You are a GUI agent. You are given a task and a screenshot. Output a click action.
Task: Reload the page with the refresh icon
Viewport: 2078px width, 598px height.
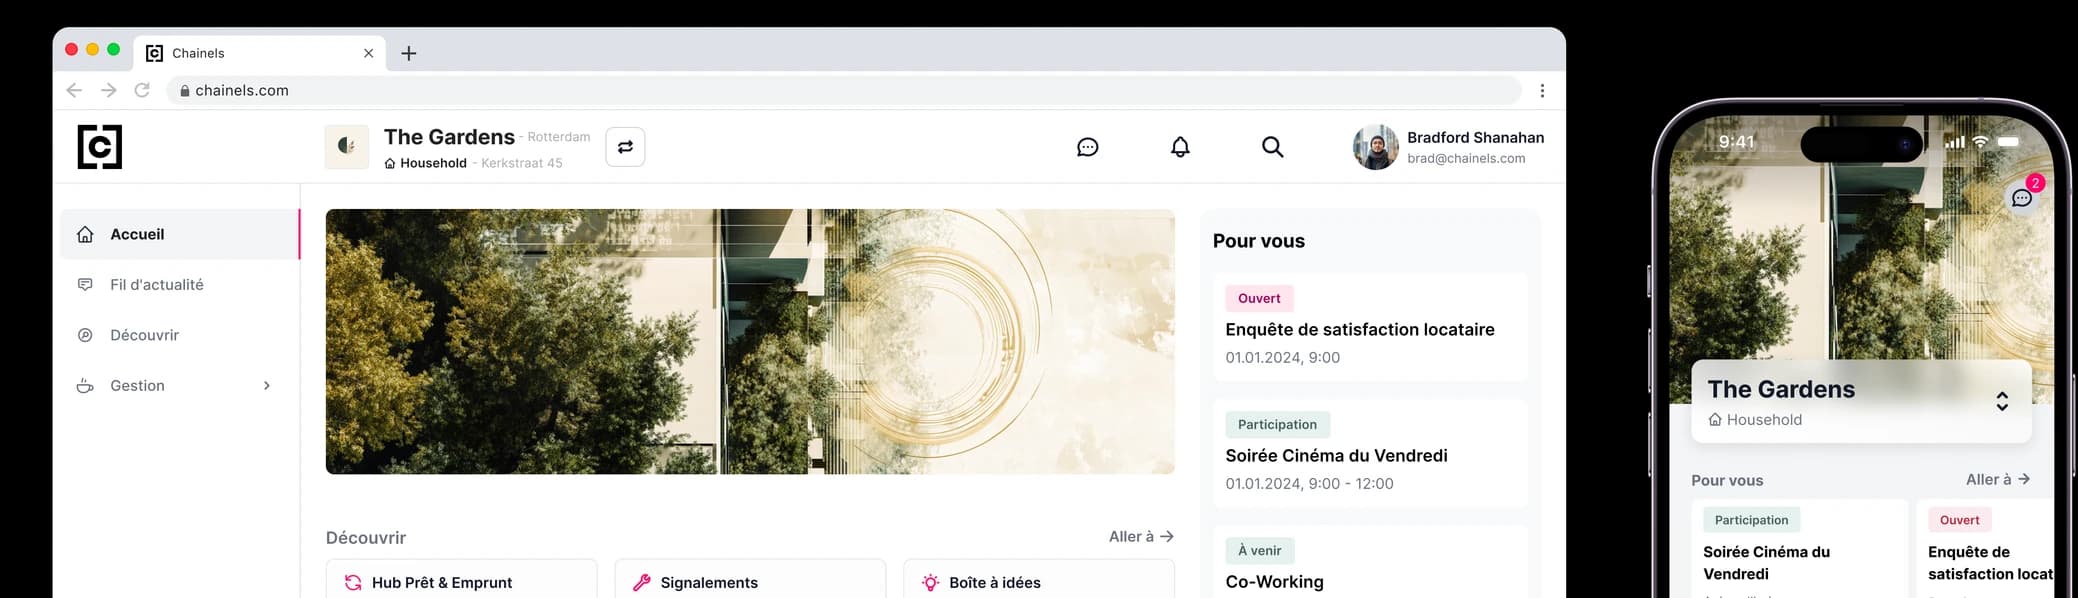point(142,90)
